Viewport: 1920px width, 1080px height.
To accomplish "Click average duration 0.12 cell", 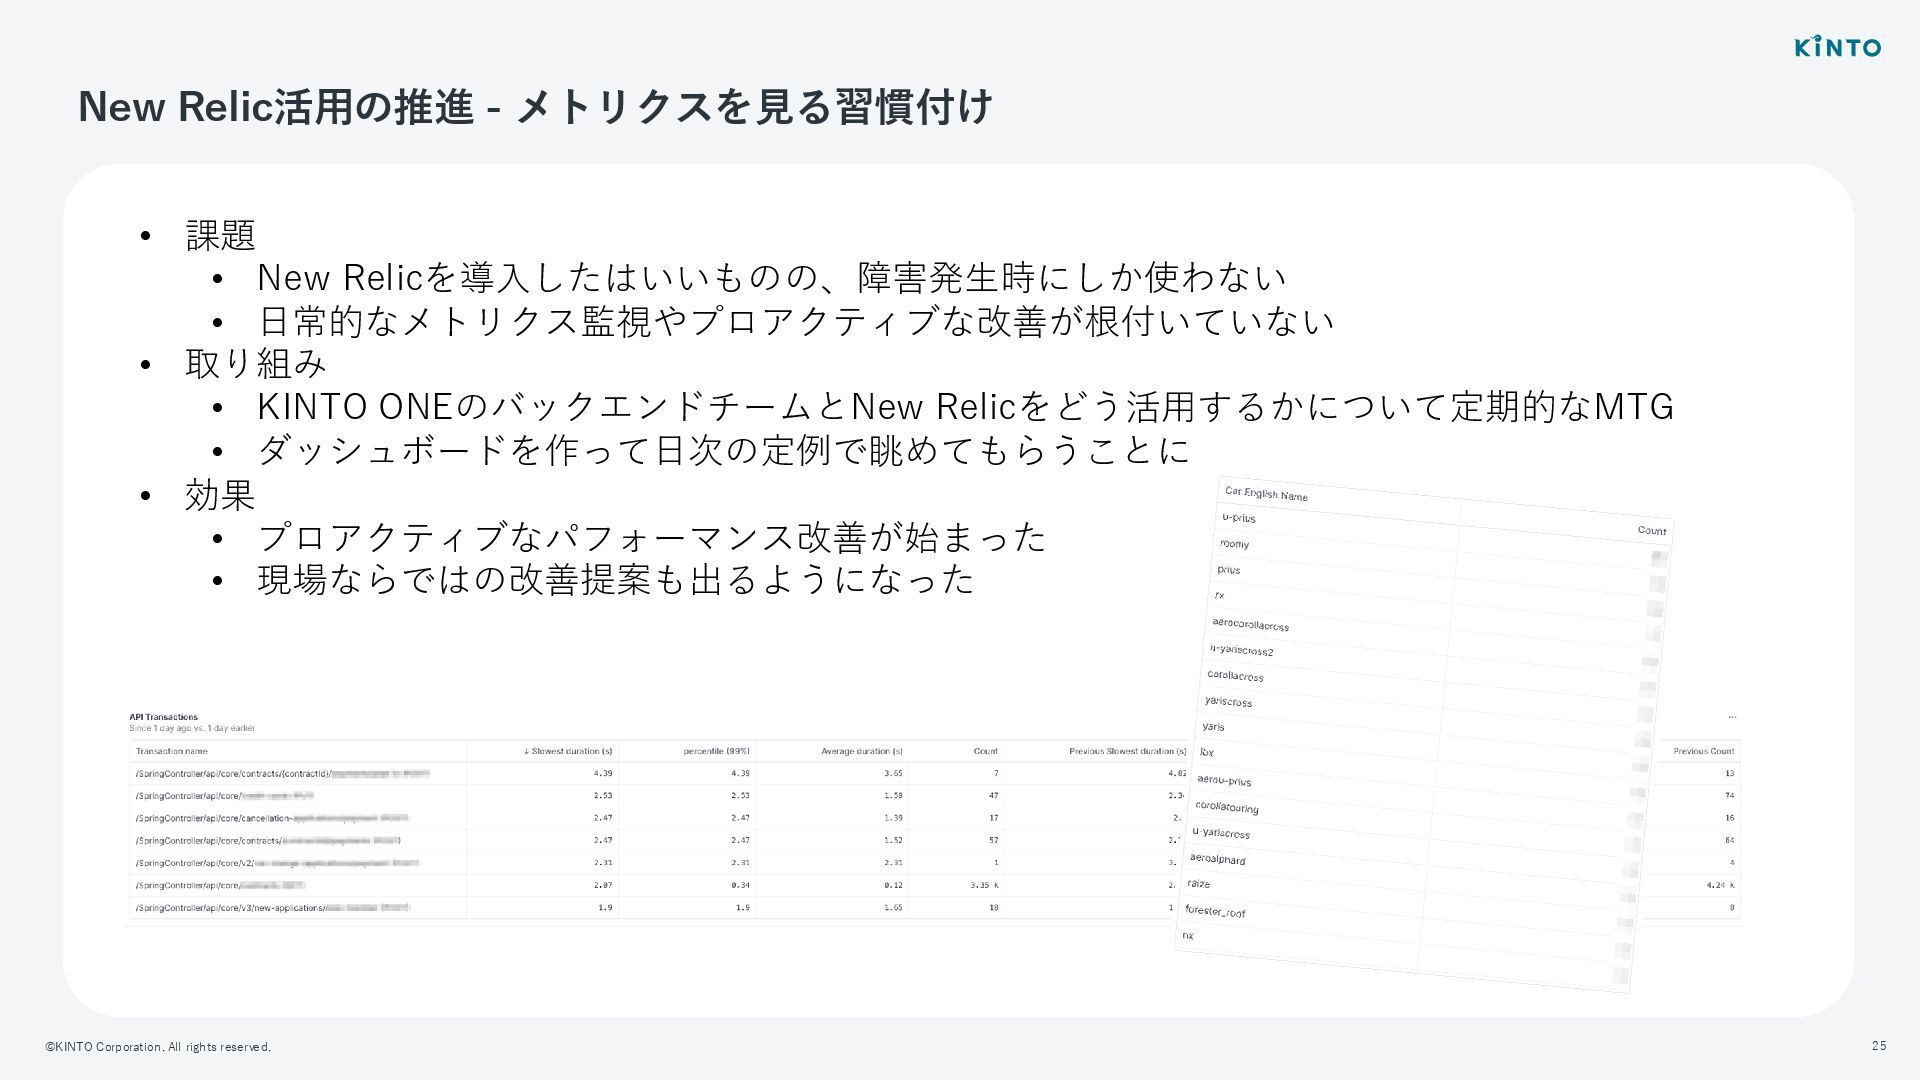I will 893,885.
